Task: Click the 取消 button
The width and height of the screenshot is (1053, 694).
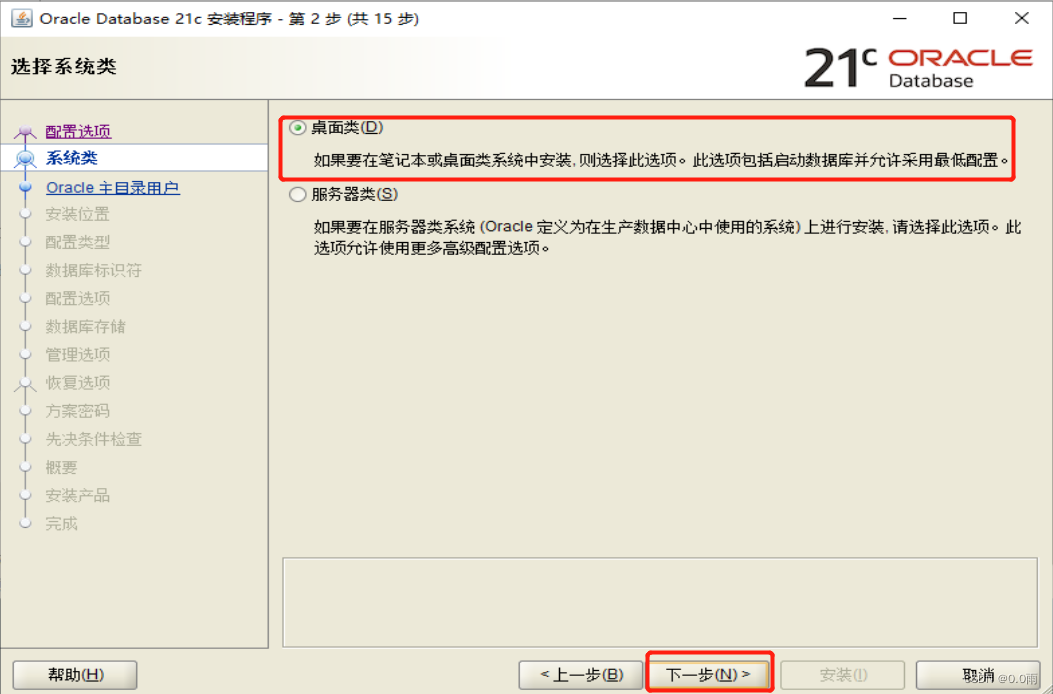Action: click(x=977, y=674)
